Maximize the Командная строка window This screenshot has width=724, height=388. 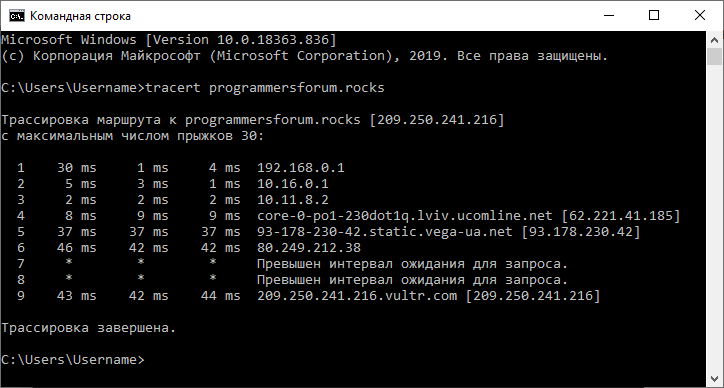tap(654, 15)
